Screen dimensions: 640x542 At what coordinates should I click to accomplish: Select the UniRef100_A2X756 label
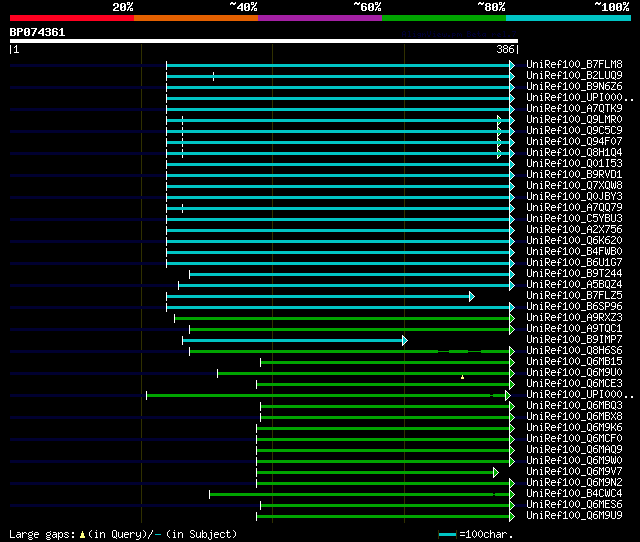[574, 230]
